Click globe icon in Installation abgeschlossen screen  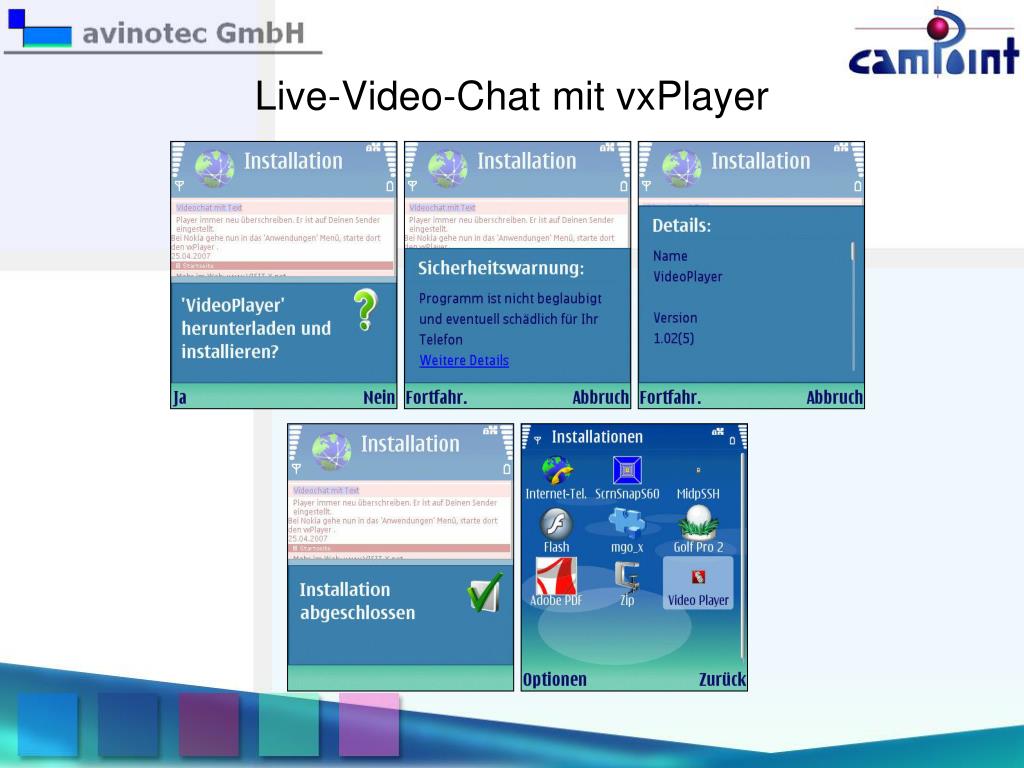[x=331, y=451]
